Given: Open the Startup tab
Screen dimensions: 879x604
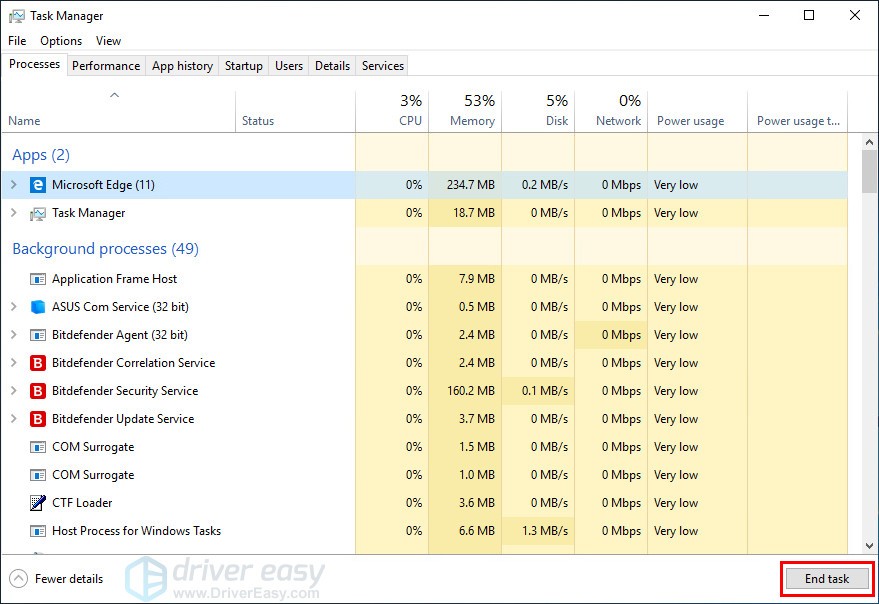Looking at the screenshot, I should point(243,66).
